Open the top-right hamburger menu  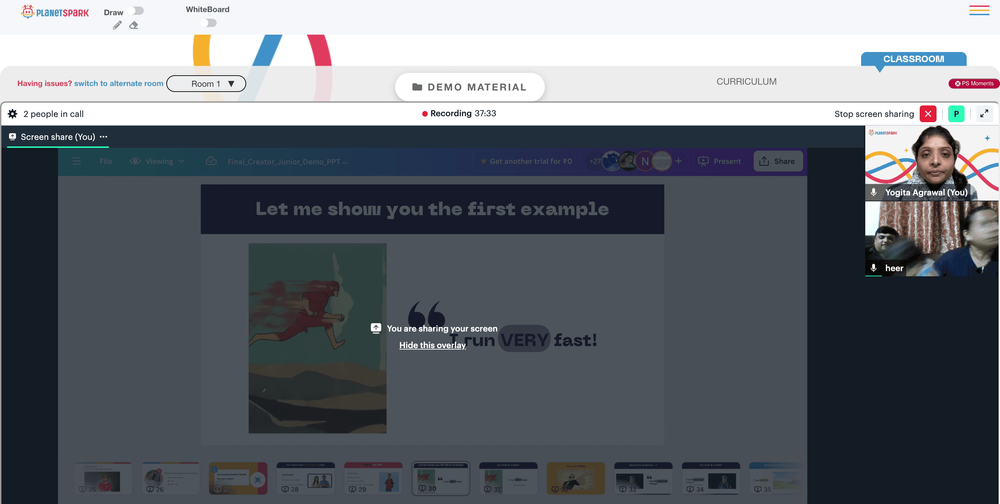[979, 10]
